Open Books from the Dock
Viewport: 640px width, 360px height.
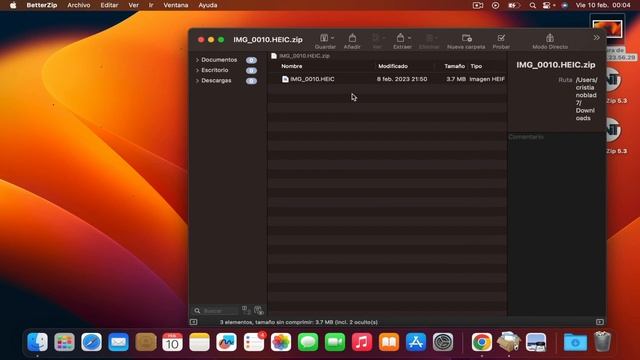coord(389,342)
